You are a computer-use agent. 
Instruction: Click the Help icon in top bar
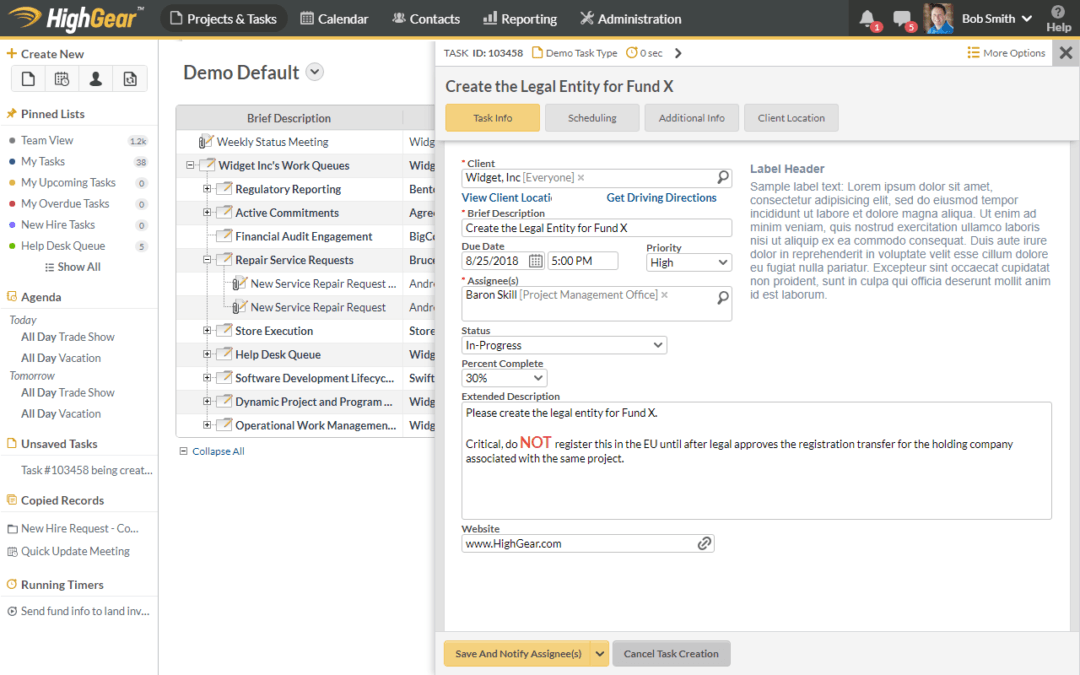1058,18
